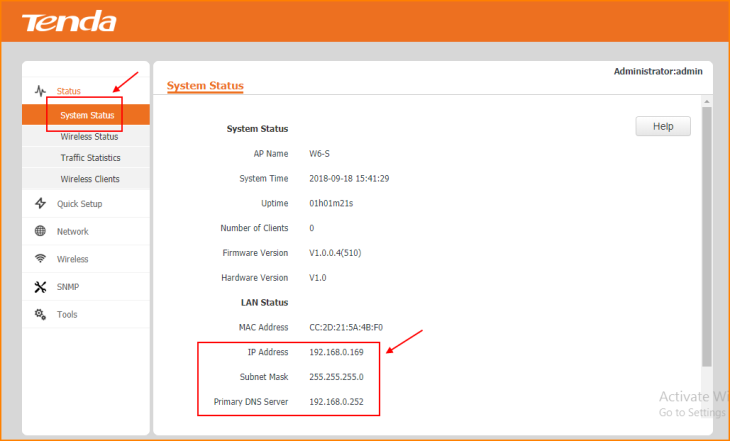
Task: Open the Wireless Clients list
Action: (89, 179)
